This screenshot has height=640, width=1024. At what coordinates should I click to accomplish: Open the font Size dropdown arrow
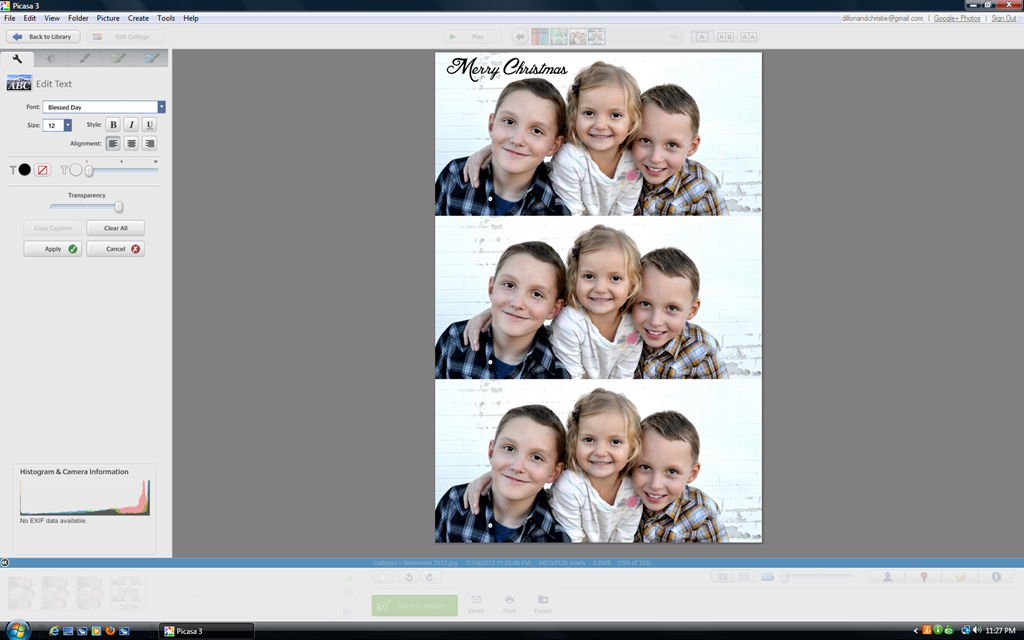pos(67,125)
